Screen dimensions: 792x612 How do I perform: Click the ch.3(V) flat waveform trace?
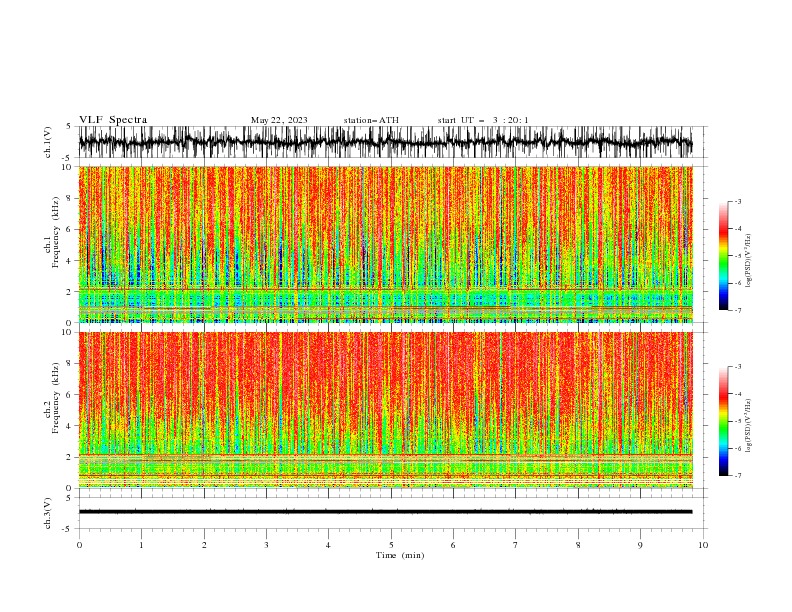tap(385, 512)
